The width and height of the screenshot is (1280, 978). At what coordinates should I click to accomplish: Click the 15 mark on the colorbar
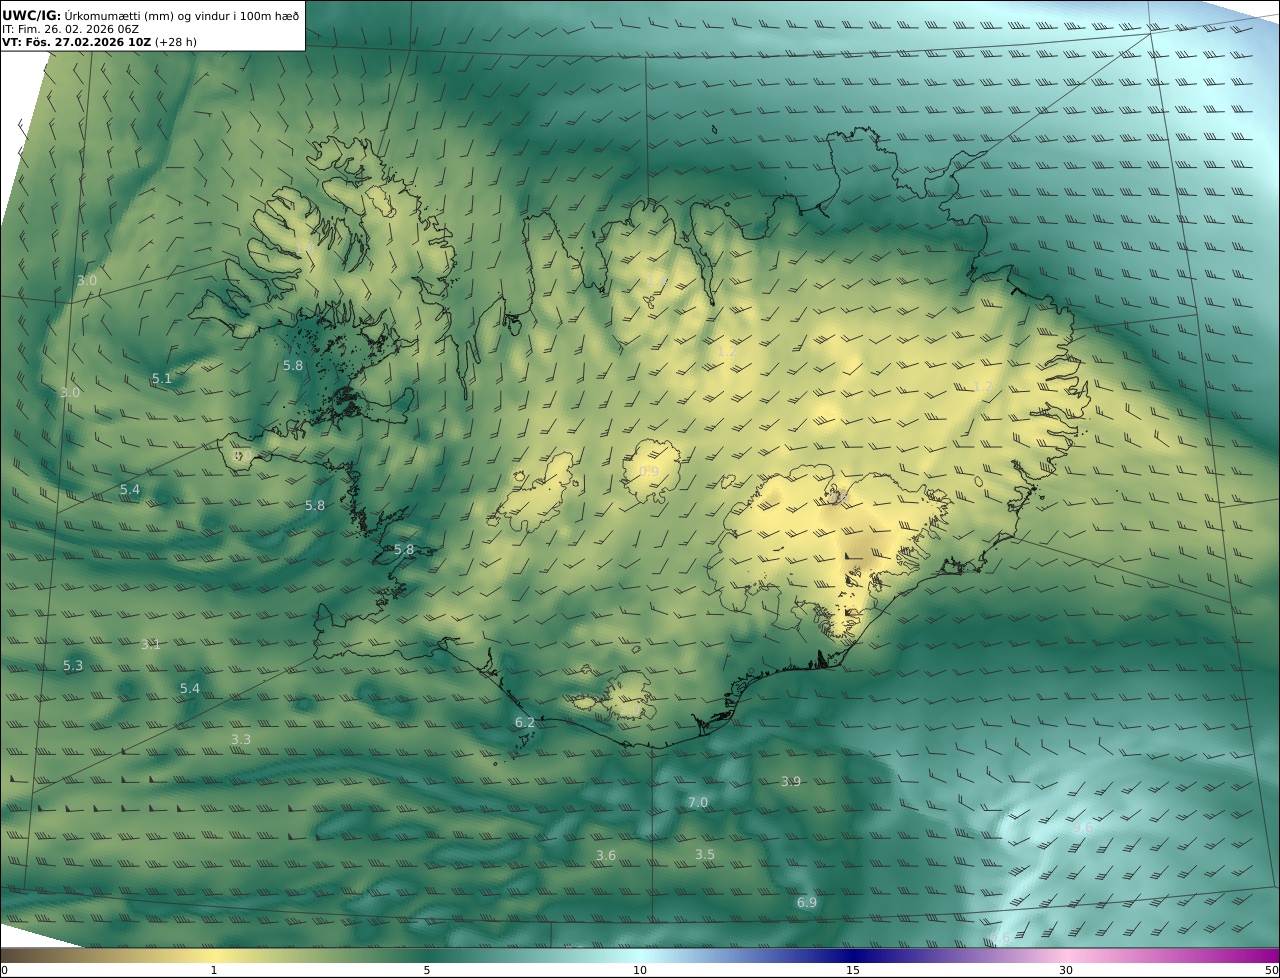coord(853,970)
